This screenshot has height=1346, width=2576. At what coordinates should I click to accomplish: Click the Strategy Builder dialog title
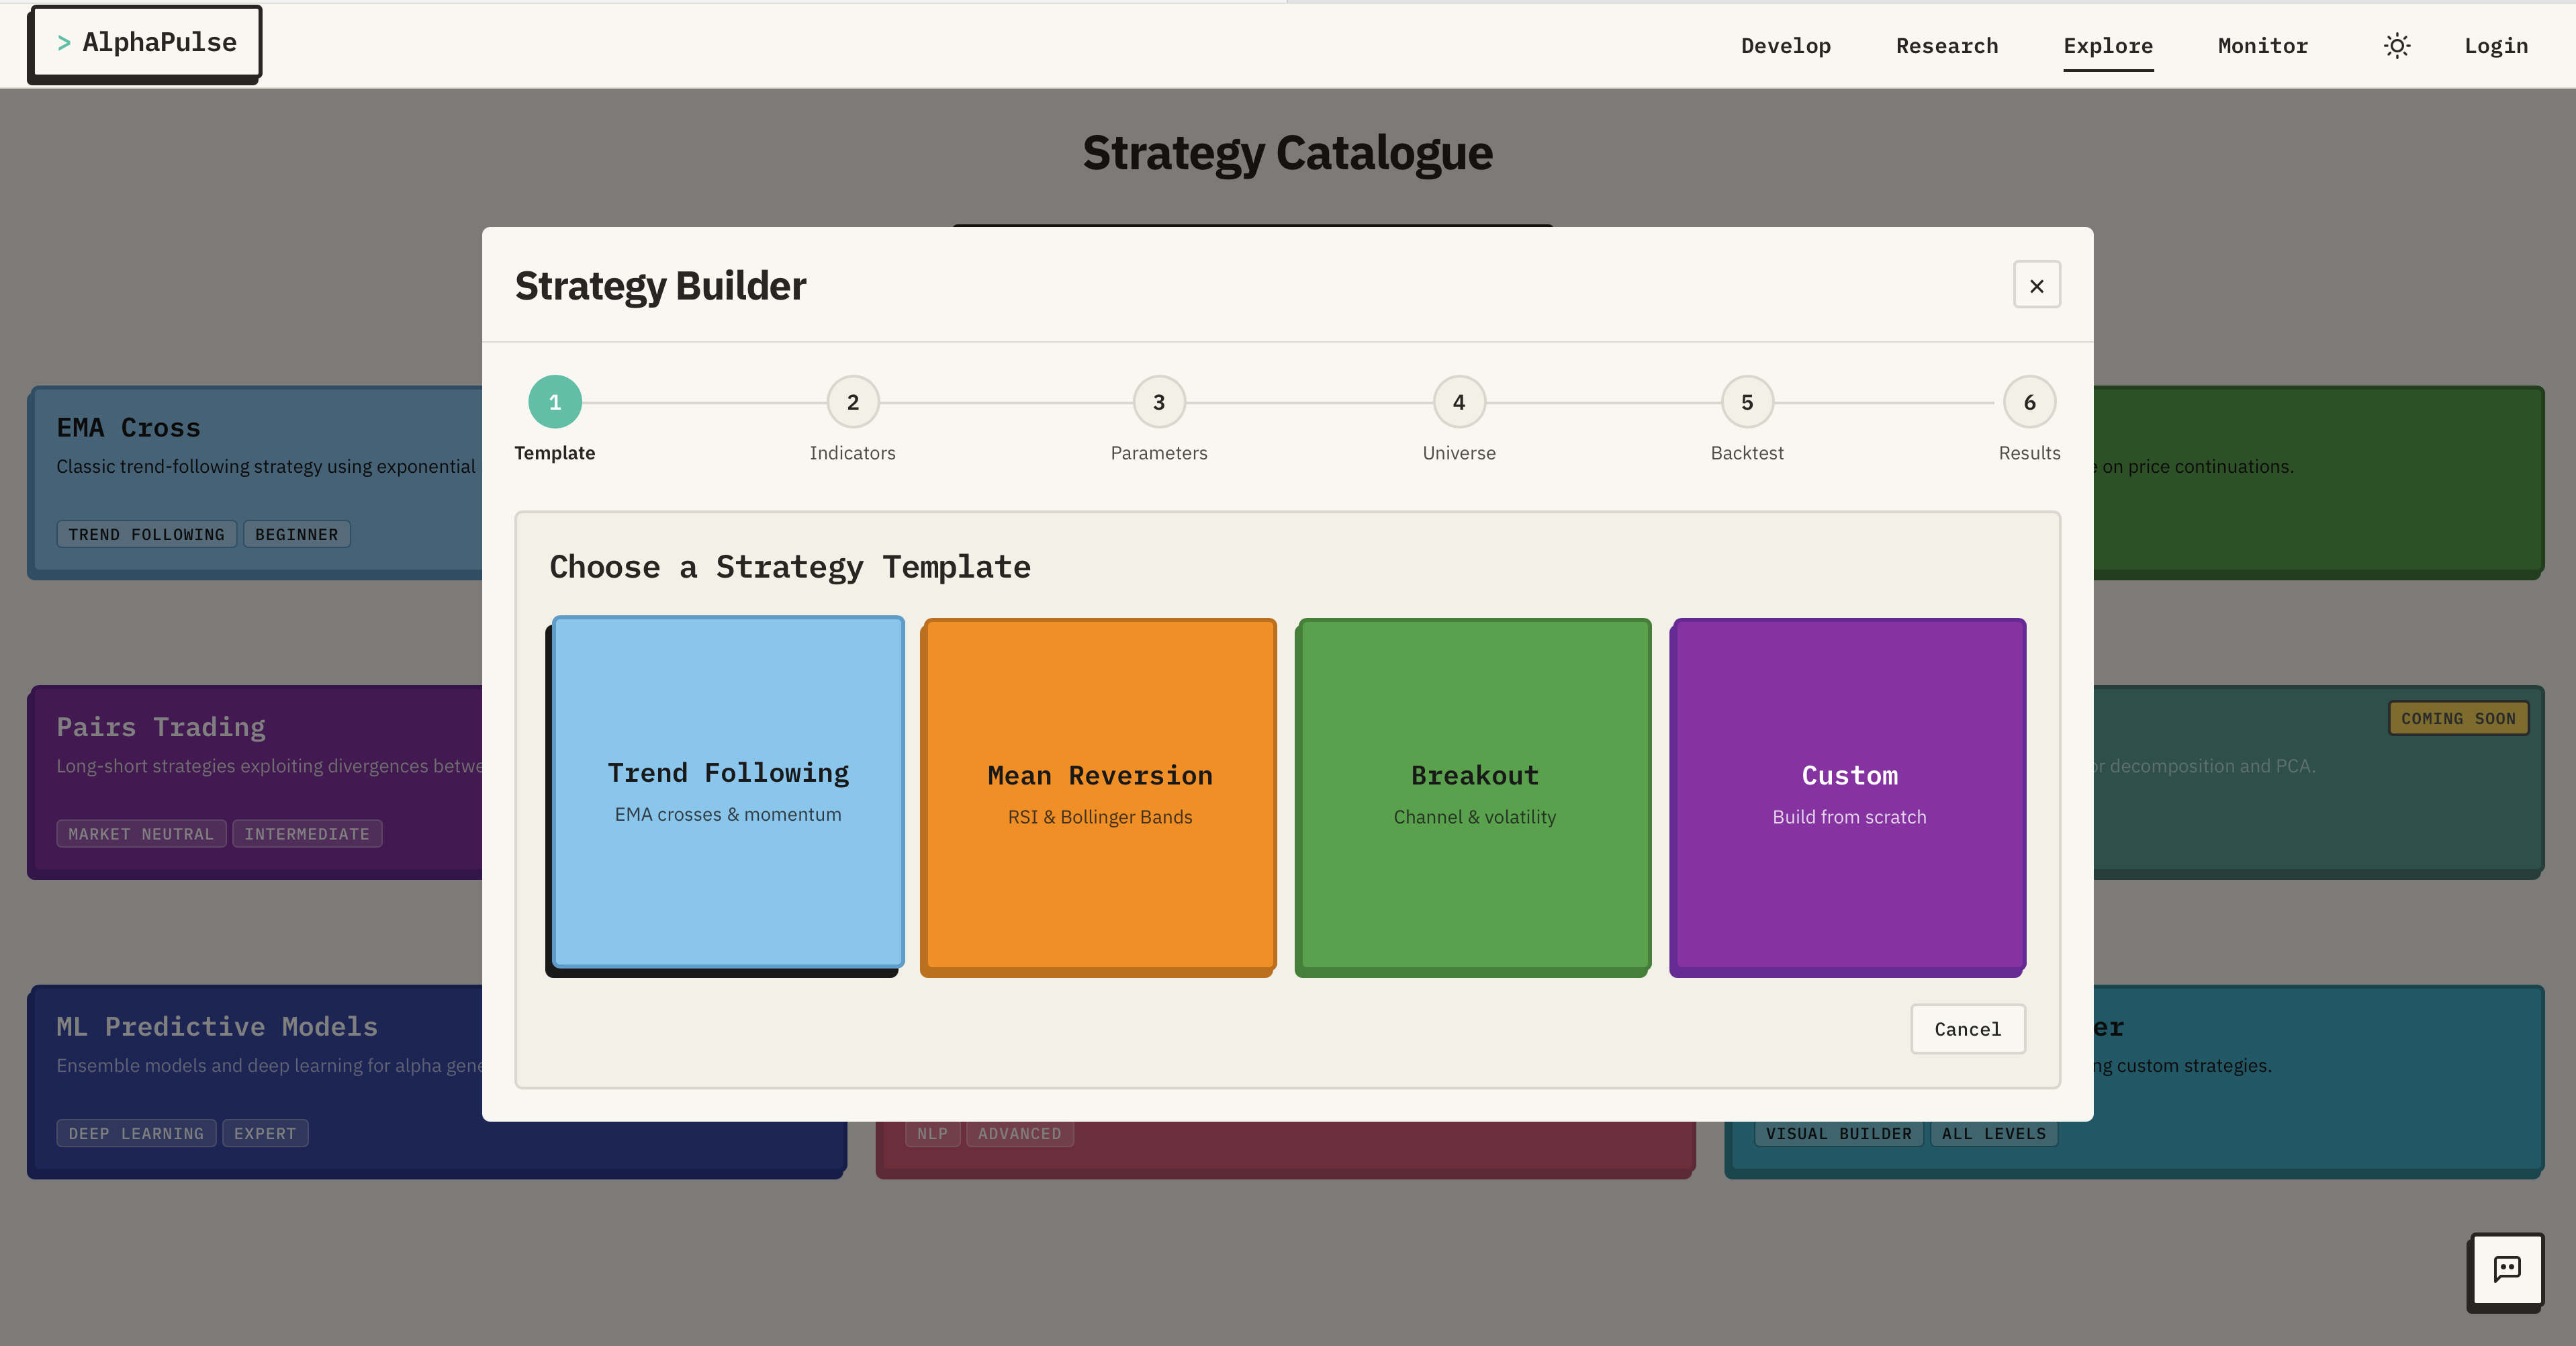pos(660,286)
